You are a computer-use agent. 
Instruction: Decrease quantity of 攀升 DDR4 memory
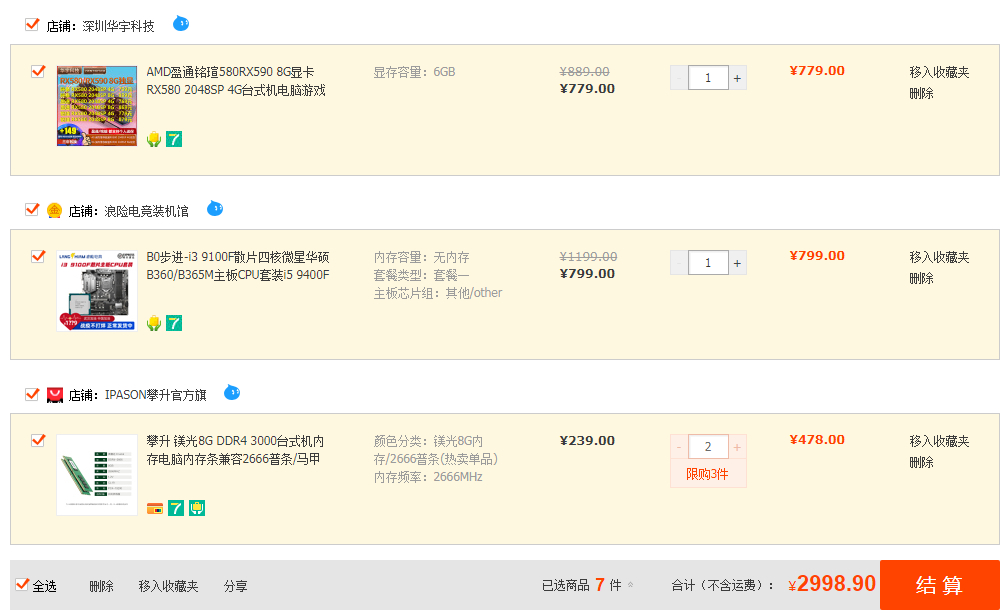(x=679, y=447)
